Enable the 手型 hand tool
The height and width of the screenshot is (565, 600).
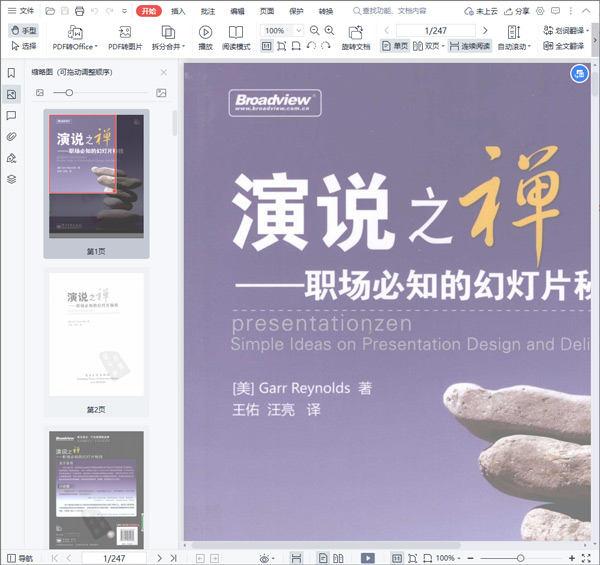pos(23,30)
